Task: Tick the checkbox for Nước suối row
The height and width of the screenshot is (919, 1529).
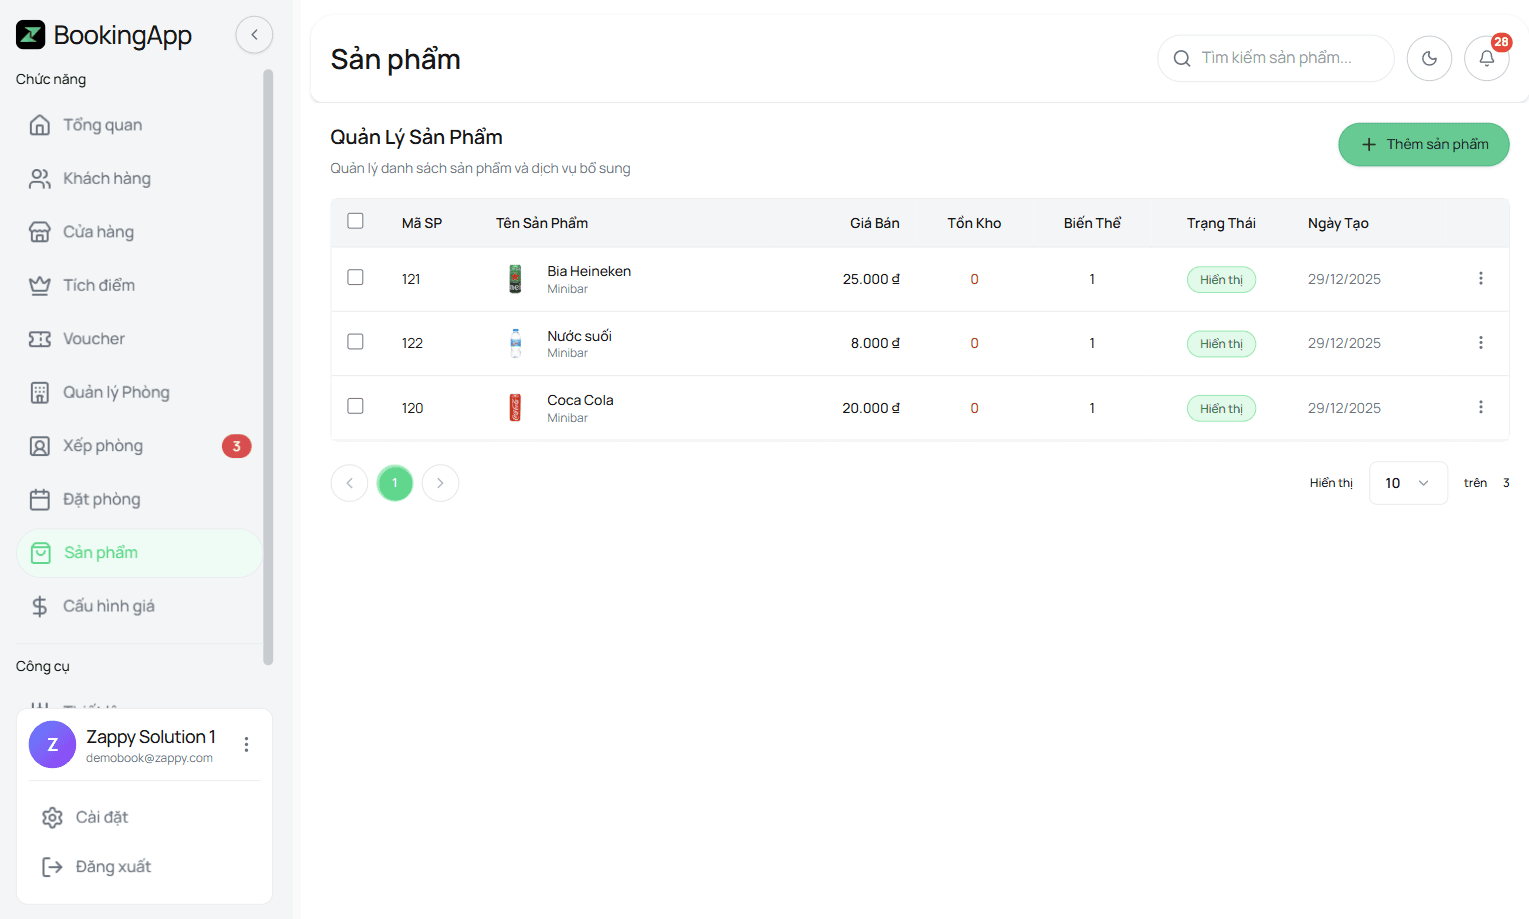Action: click(355, 342)
